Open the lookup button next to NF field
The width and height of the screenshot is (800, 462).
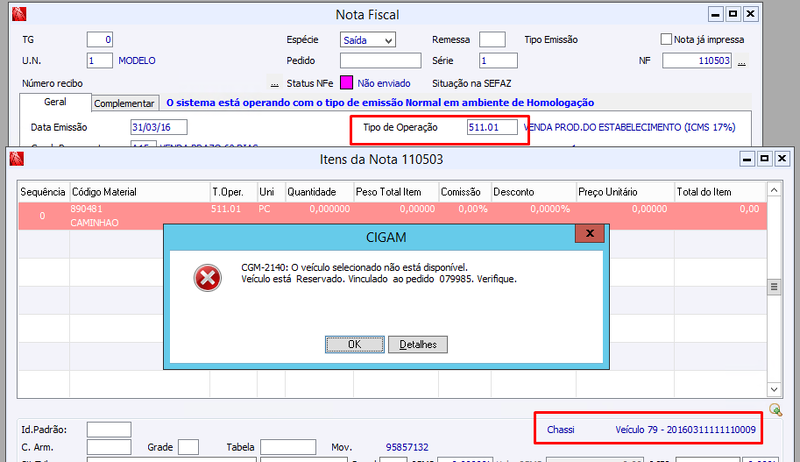(741, 61)
